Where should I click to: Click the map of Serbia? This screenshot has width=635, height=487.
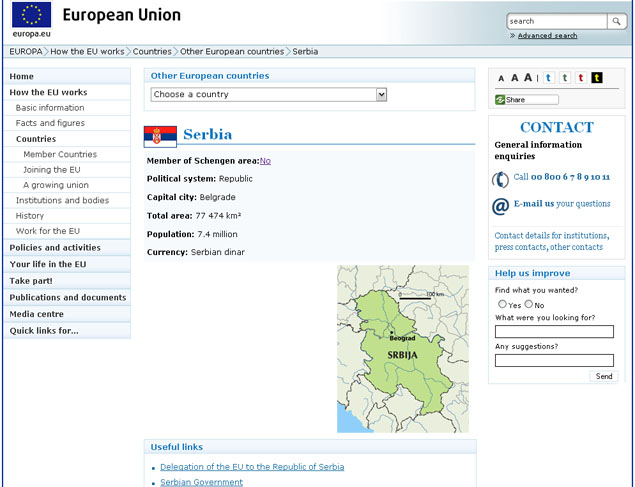(x=403, y=349)
